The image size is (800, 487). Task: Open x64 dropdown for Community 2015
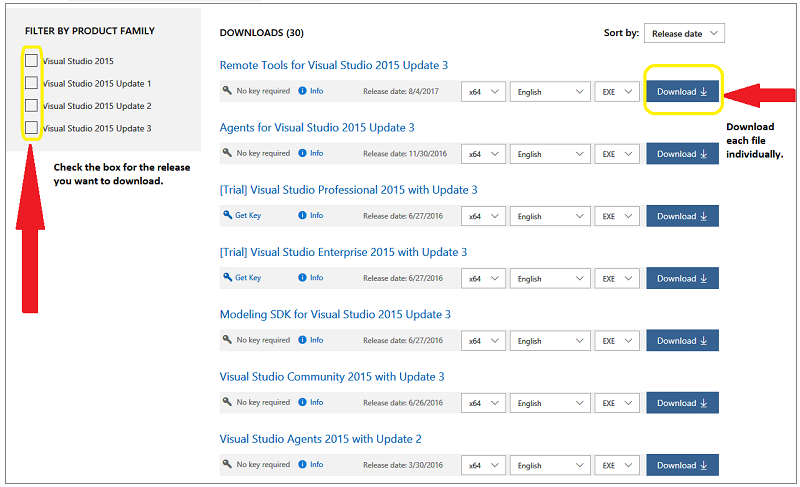[483, 403]
